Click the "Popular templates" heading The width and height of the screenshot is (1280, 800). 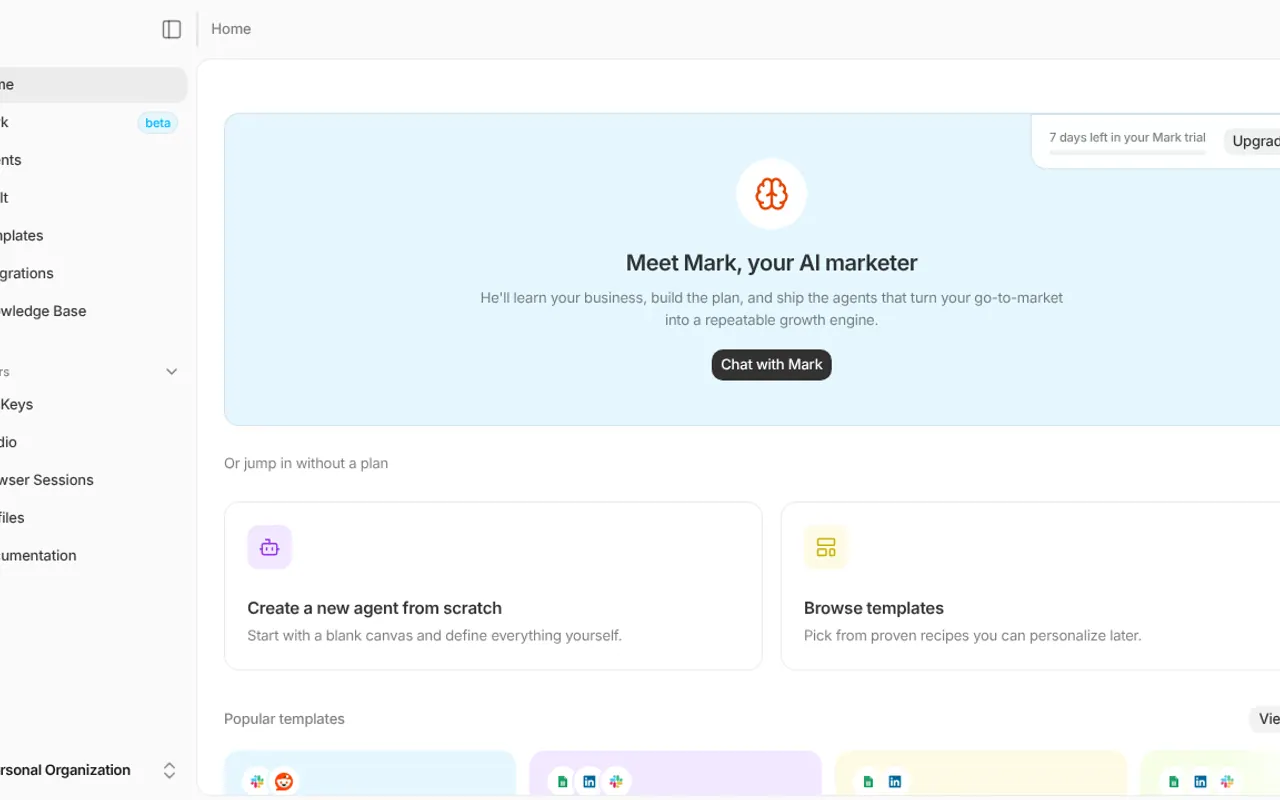(x=284, y=719)
